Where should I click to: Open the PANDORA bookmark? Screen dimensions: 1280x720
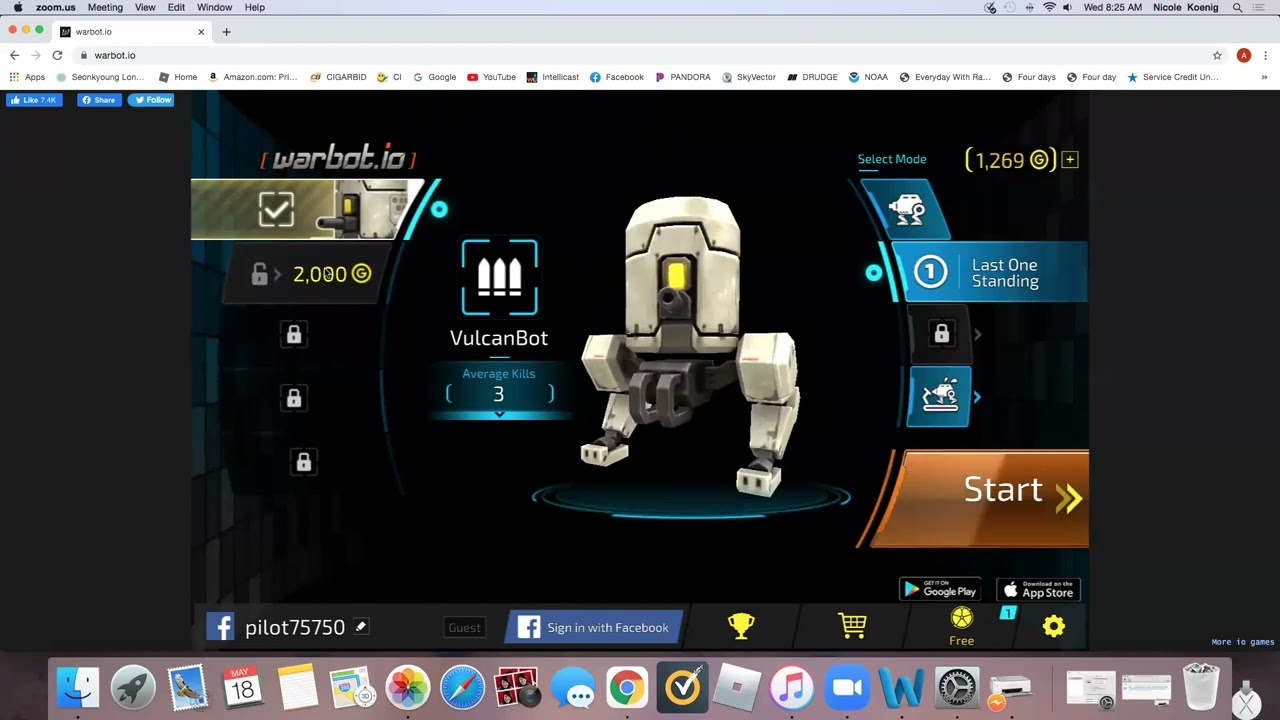pos(683,77)
